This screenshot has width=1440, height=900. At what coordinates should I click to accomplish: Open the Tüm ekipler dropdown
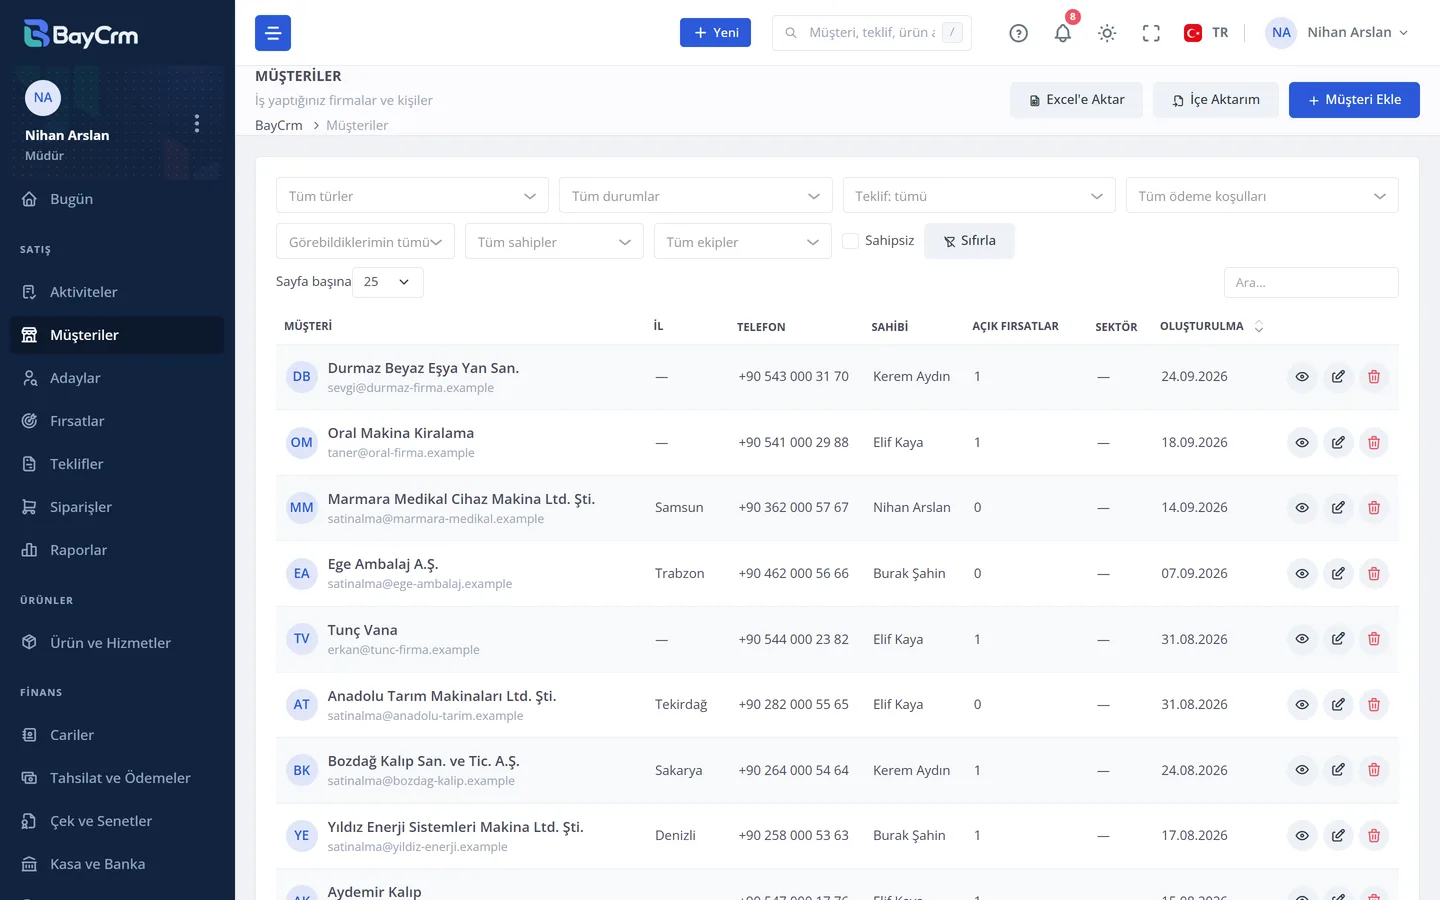pos(743,242)
